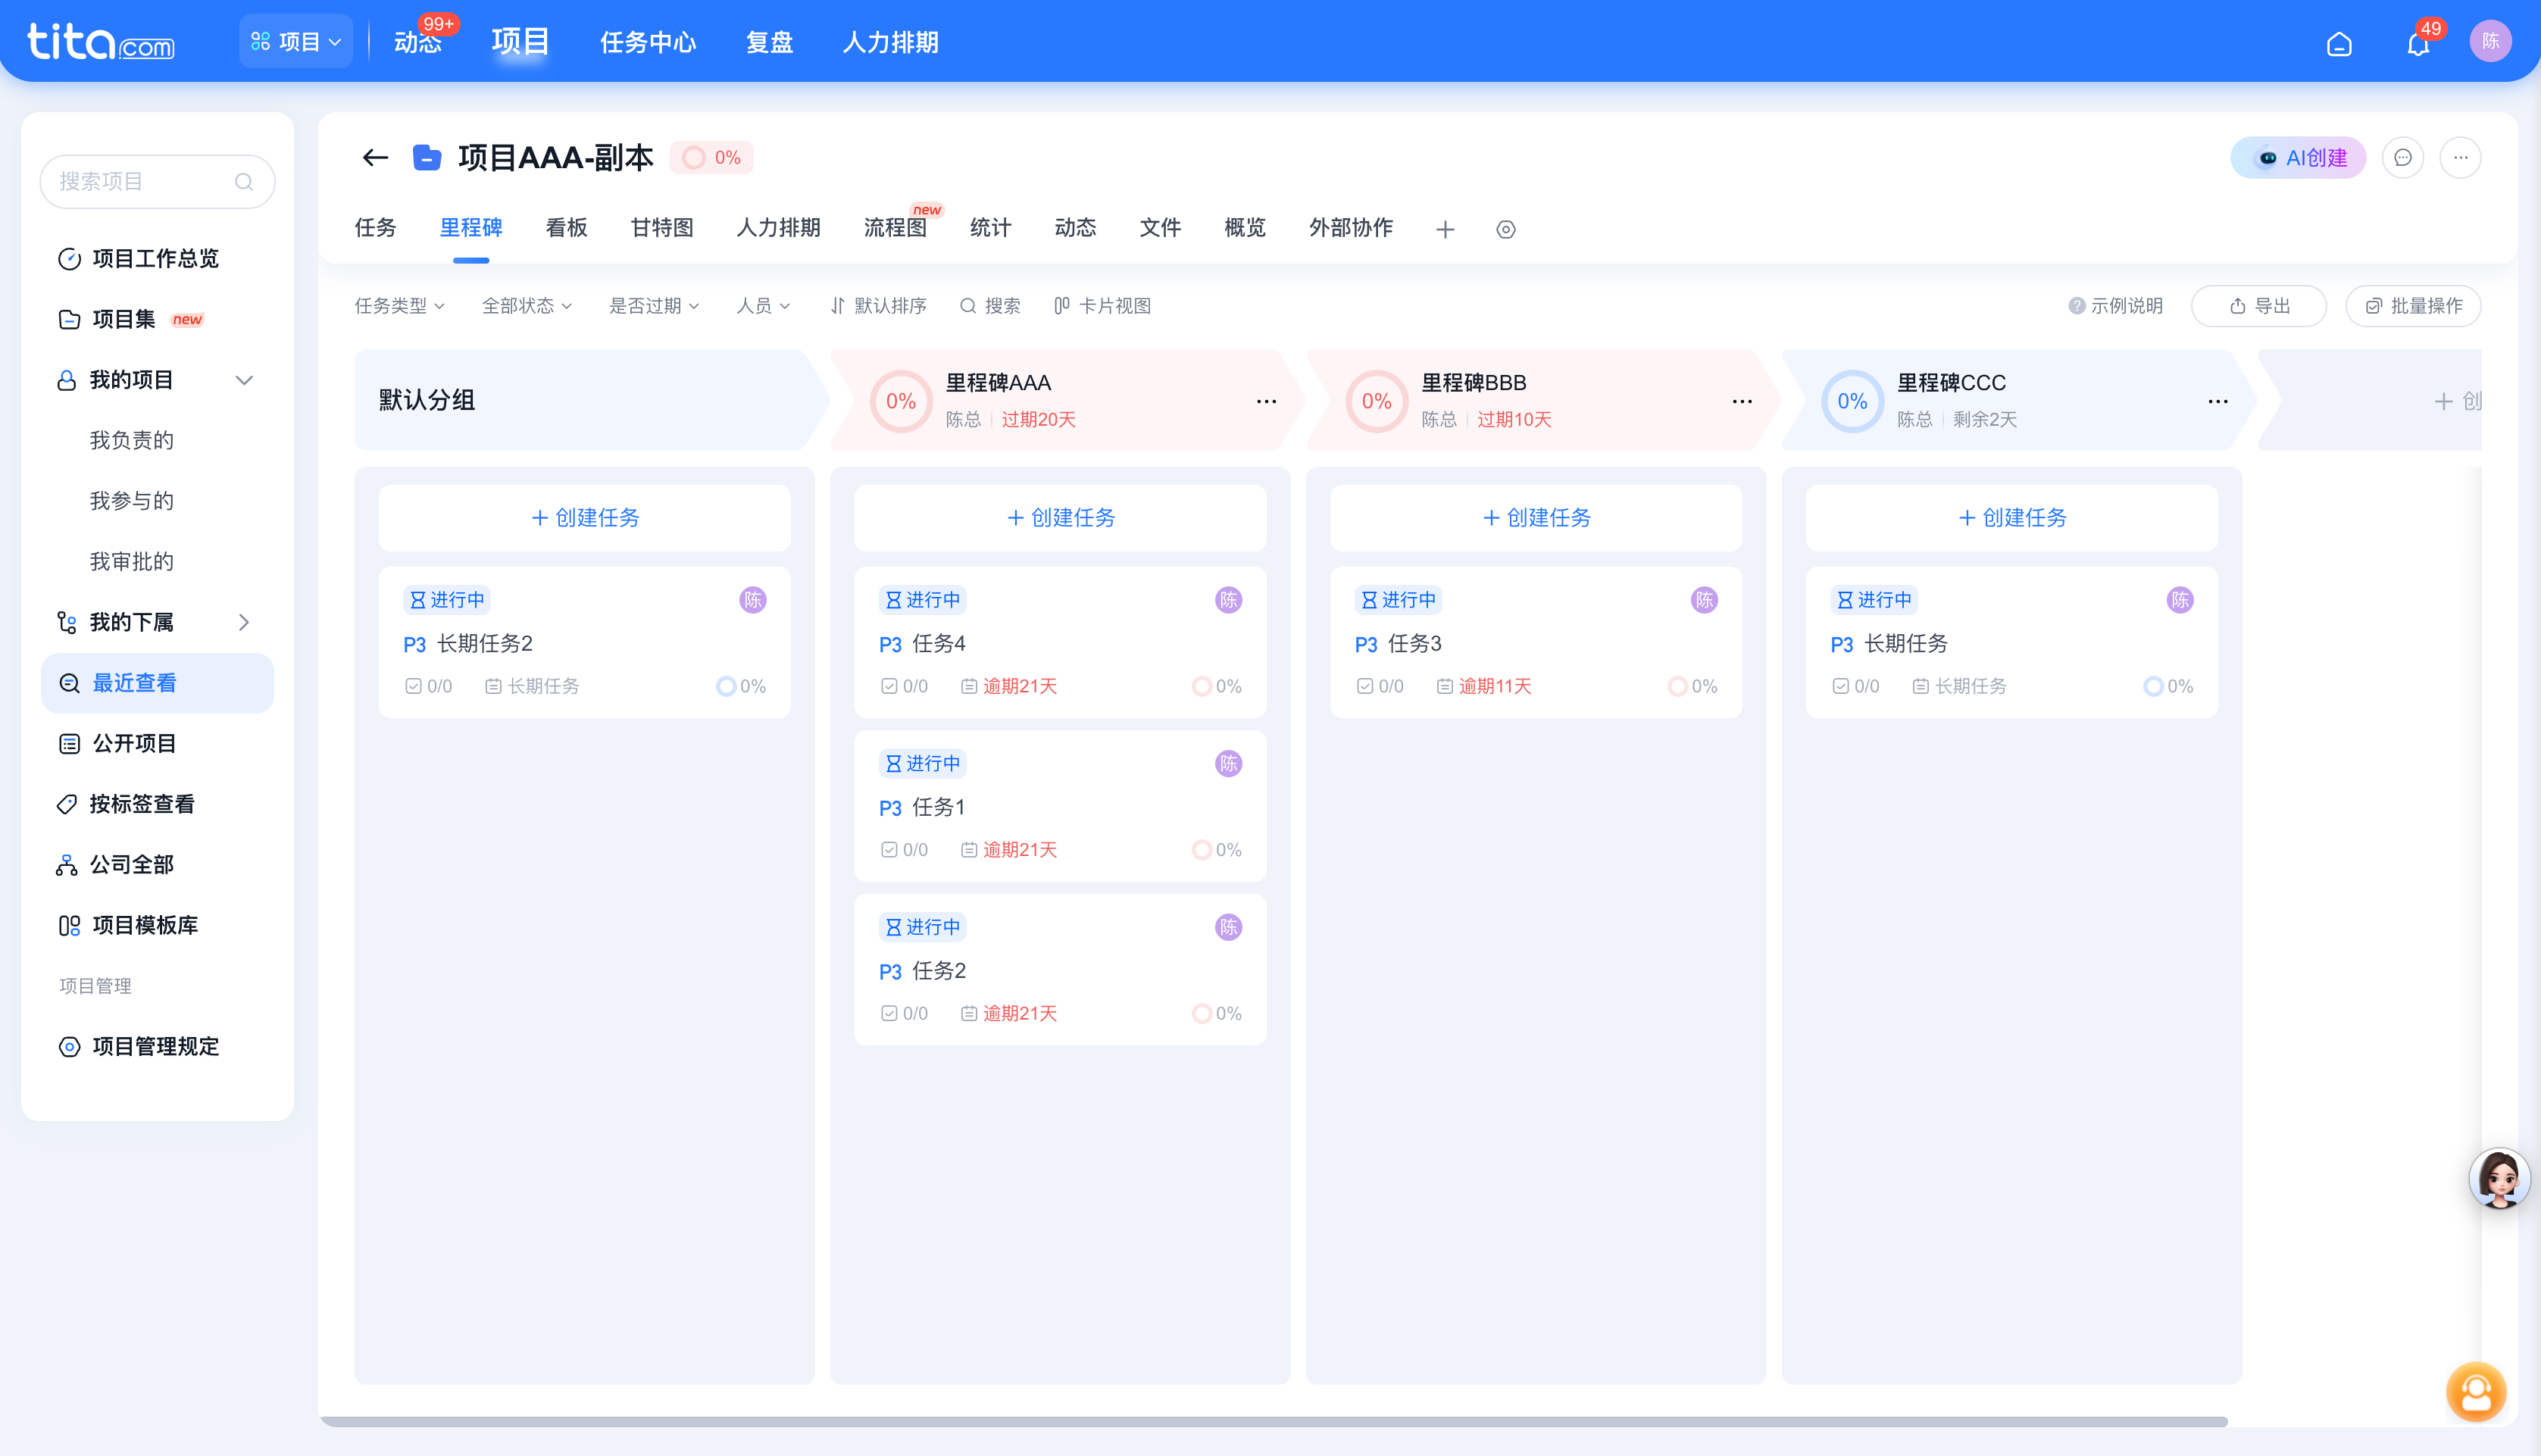The image size is (2541, 1456).
Task: Click the AI创建 button
Action: click(2297, 157)
